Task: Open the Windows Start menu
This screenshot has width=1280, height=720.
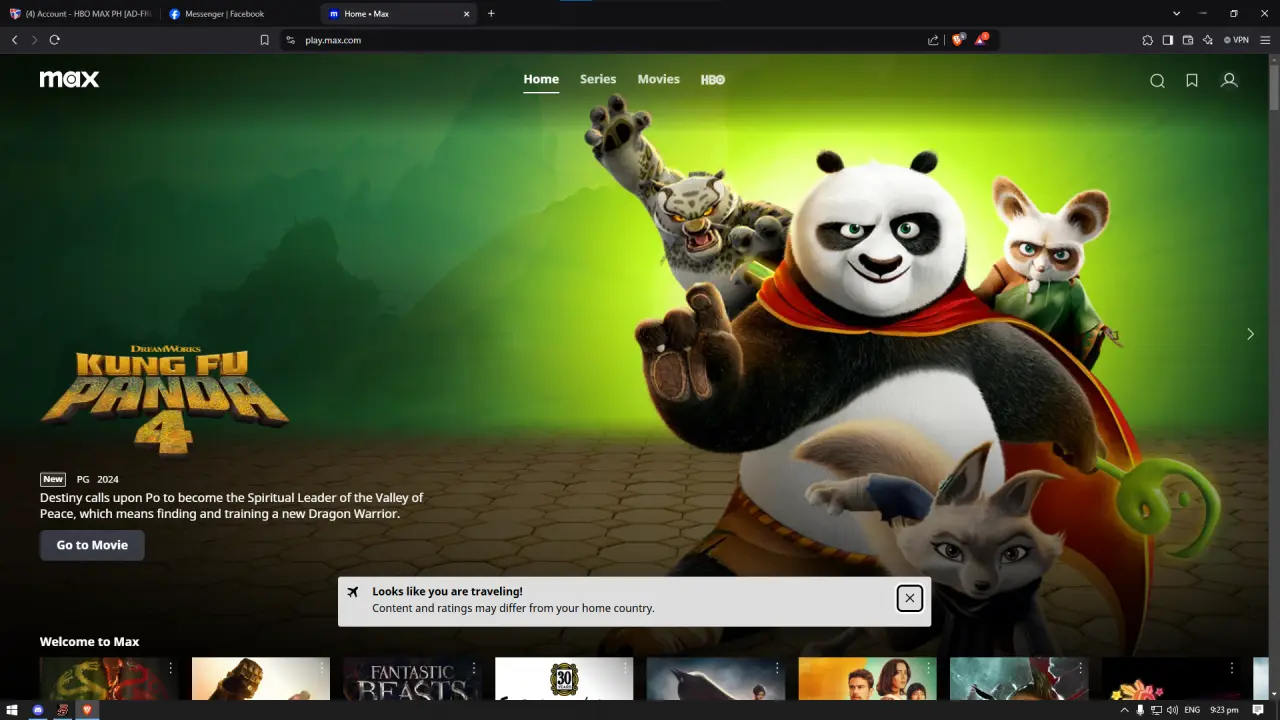Action: pyautogui.click(x=14, y=710)
